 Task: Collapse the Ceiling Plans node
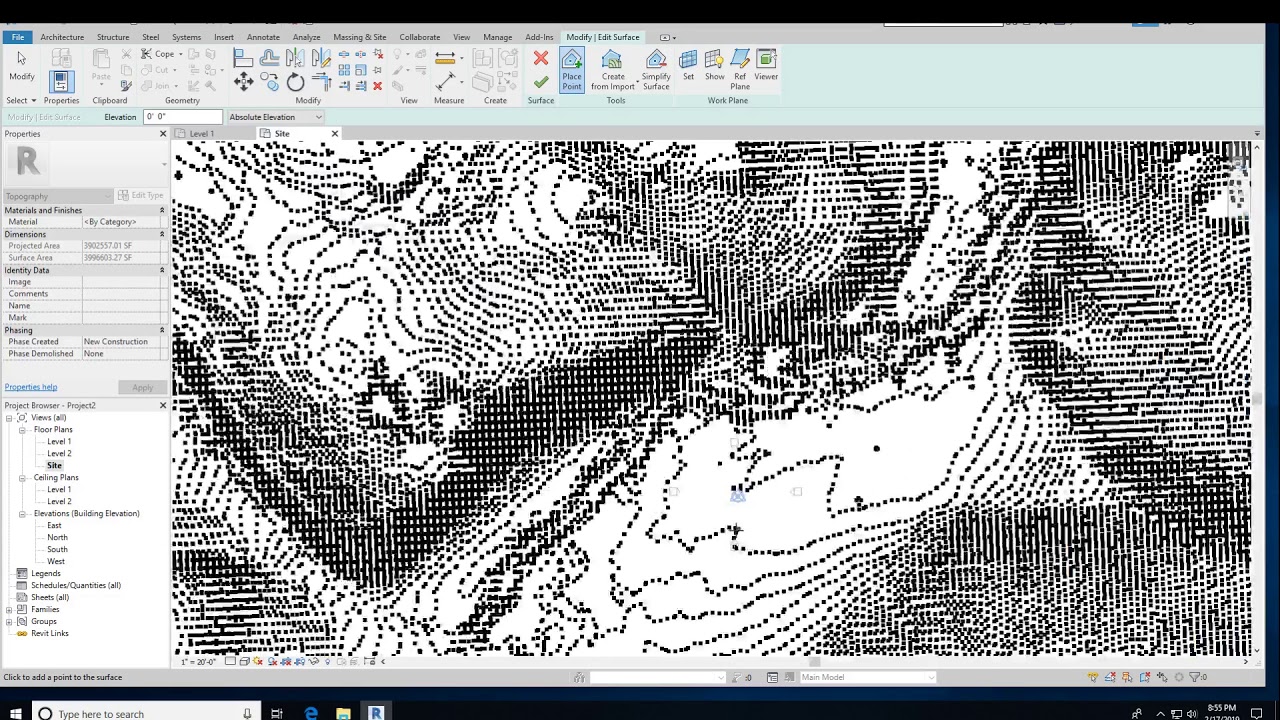(22, 477)
